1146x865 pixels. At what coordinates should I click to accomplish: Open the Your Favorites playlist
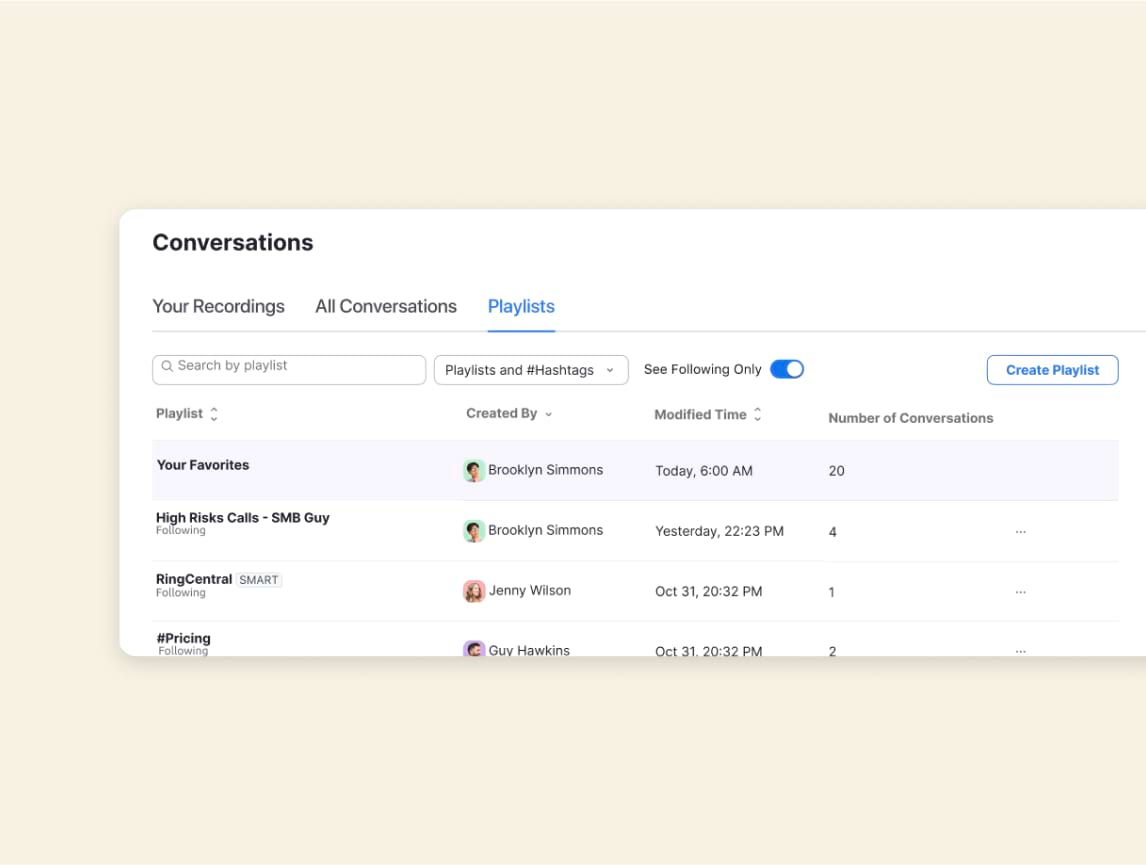pos(203,465)
